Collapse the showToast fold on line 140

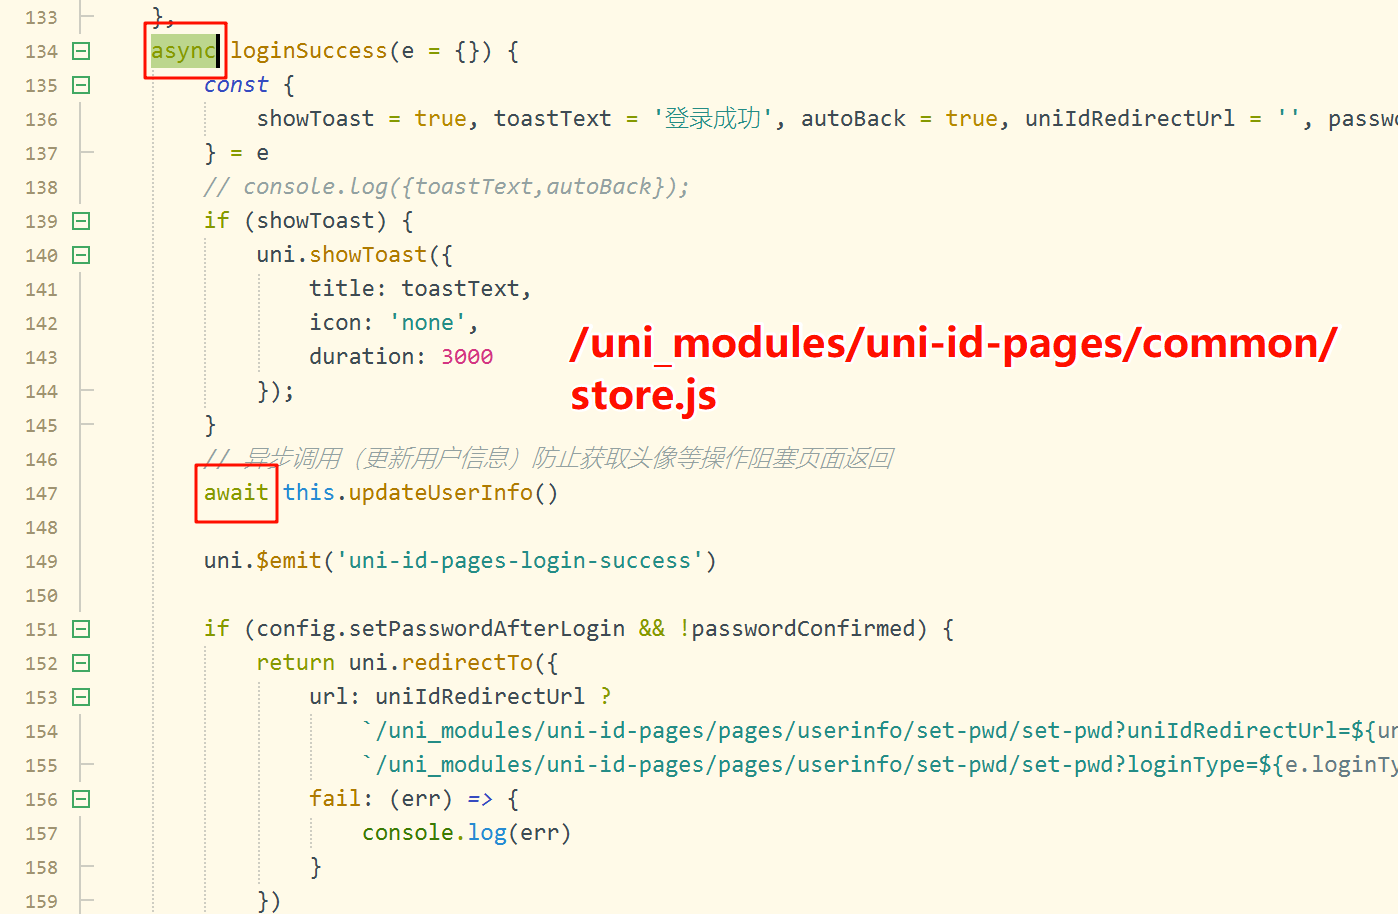[x=82, y=255]
